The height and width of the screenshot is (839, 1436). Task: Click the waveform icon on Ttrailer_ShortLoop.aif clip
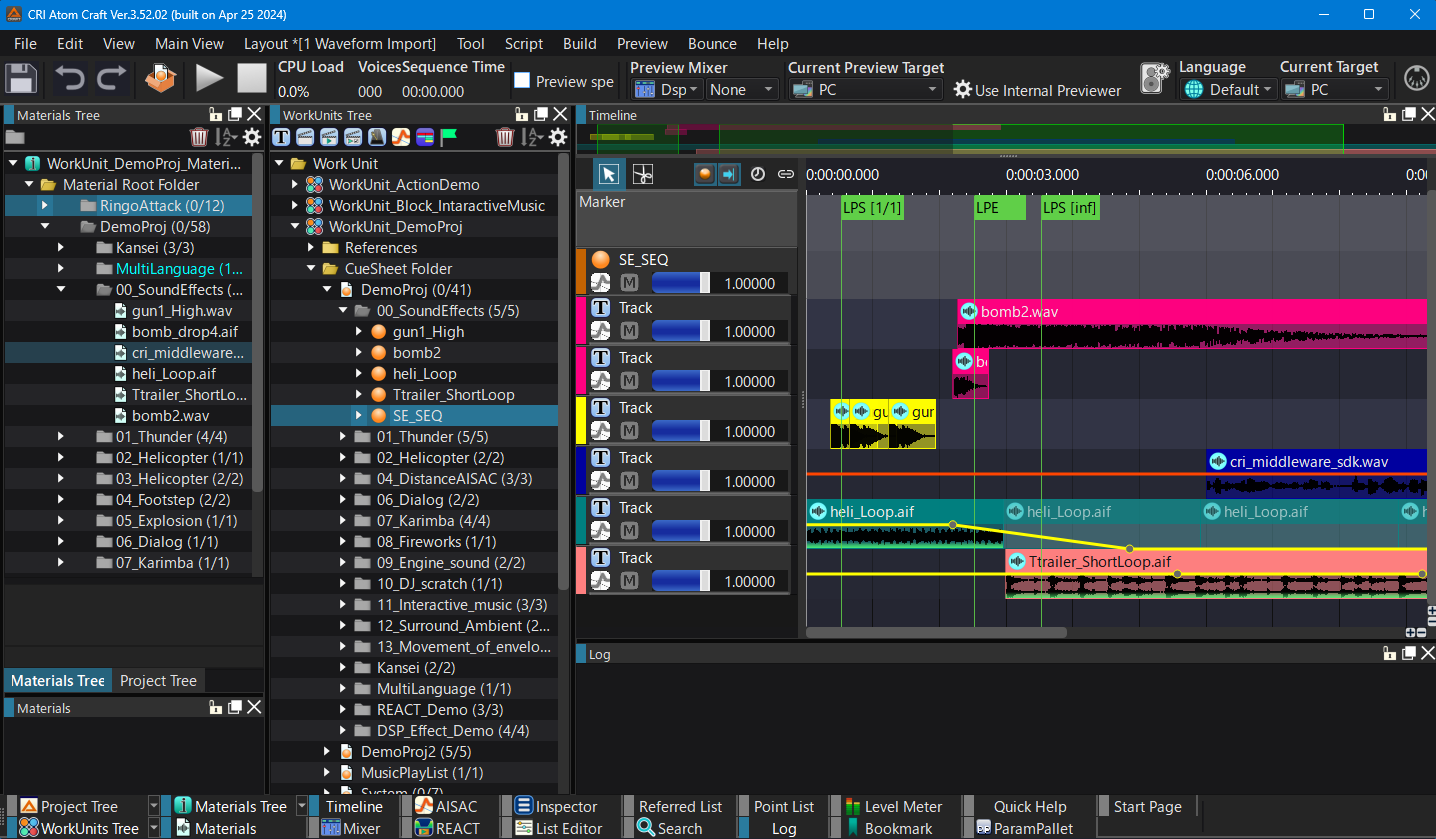coord(1017,562)
